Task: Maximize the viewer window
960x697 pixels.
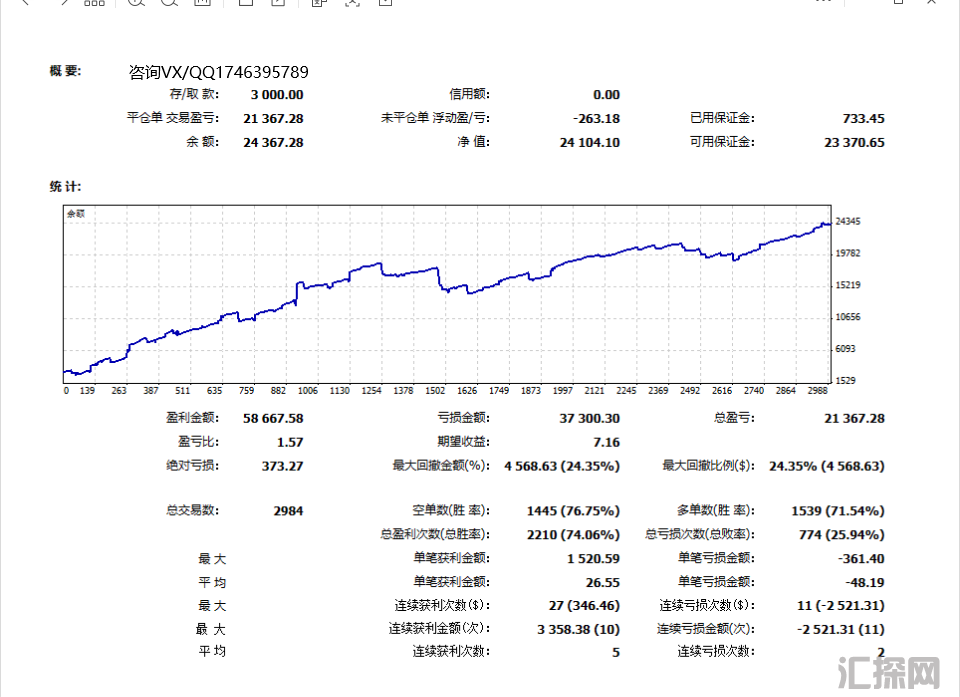Action: (899, 3)
